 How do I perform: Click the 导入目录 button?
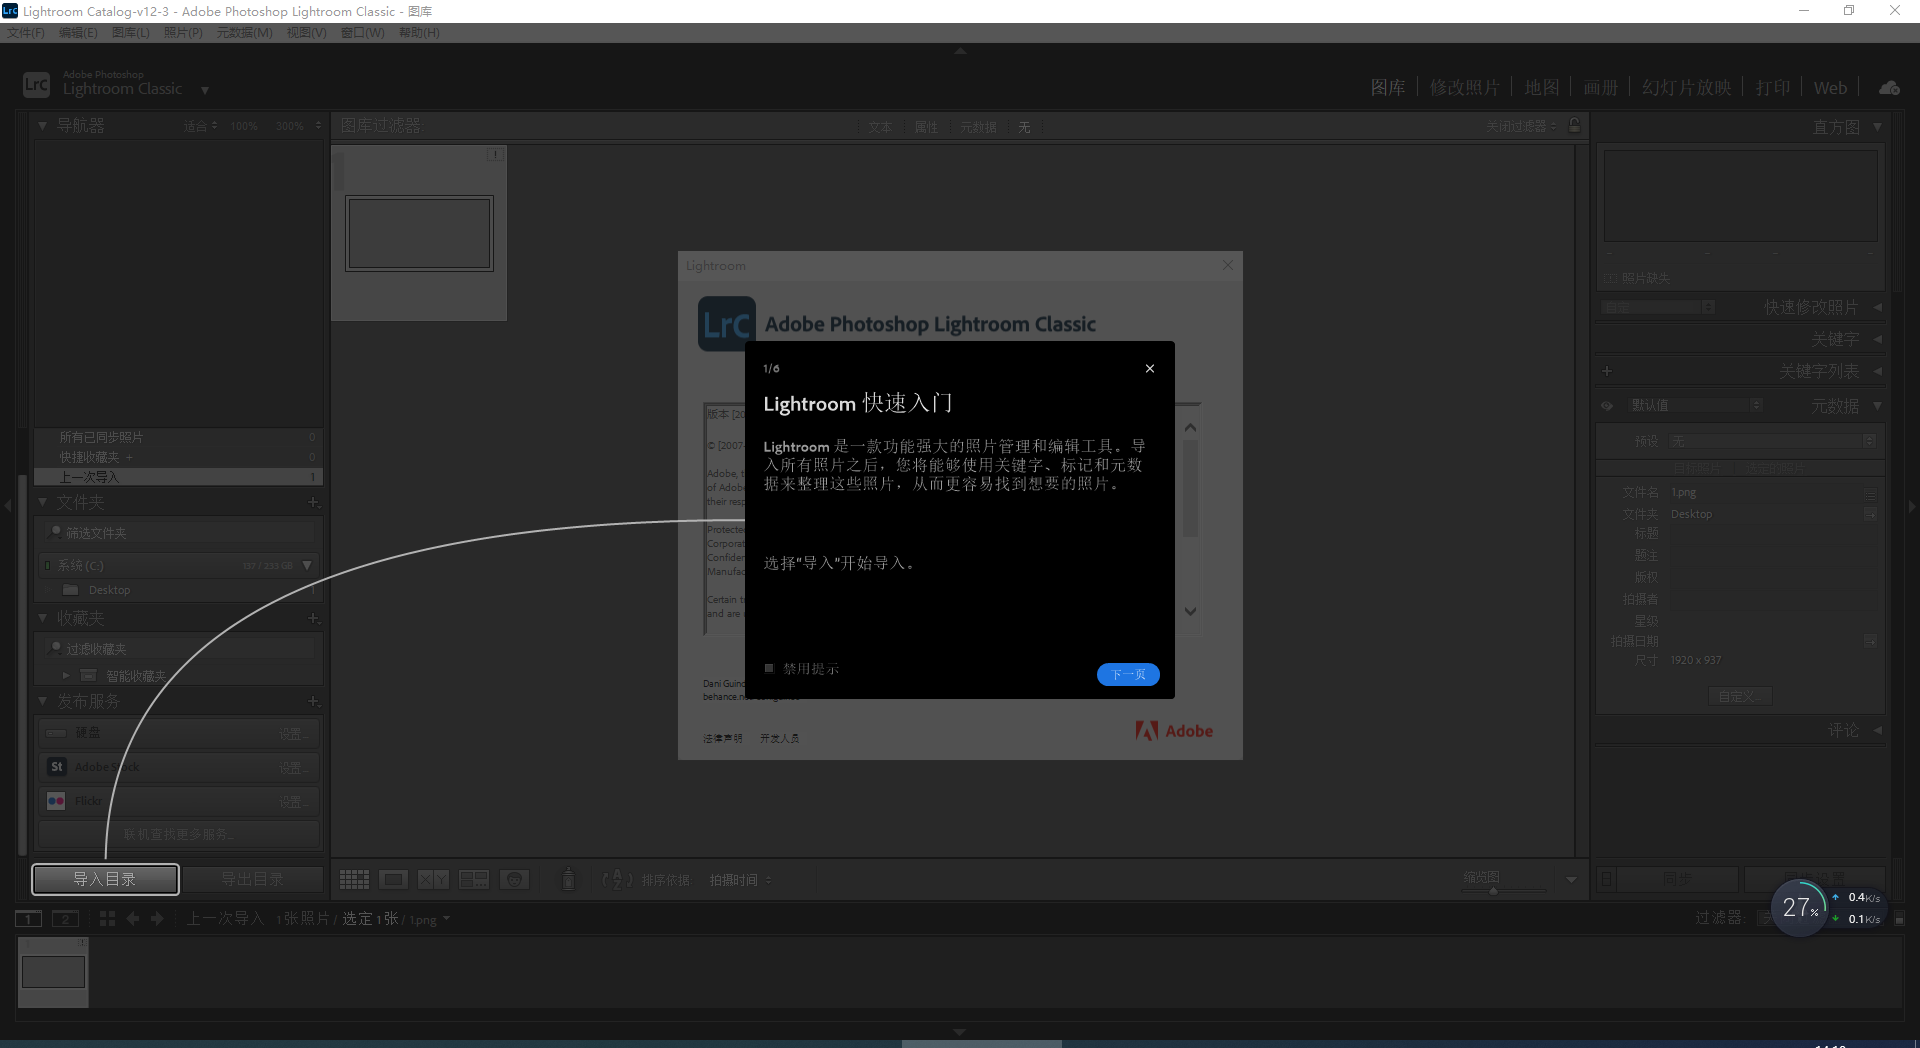click(105, 879)
